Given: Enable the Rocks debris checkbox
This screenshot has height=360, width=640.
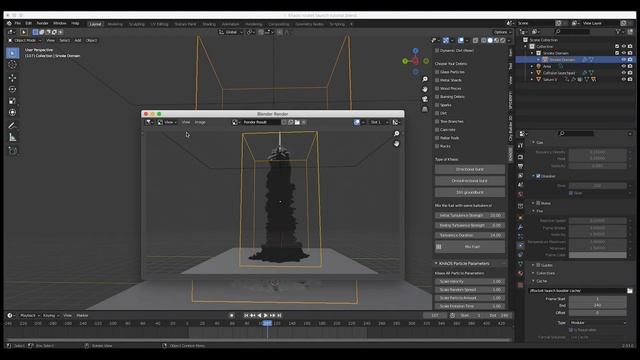Looking at the screenshot, I should [437, 146].
